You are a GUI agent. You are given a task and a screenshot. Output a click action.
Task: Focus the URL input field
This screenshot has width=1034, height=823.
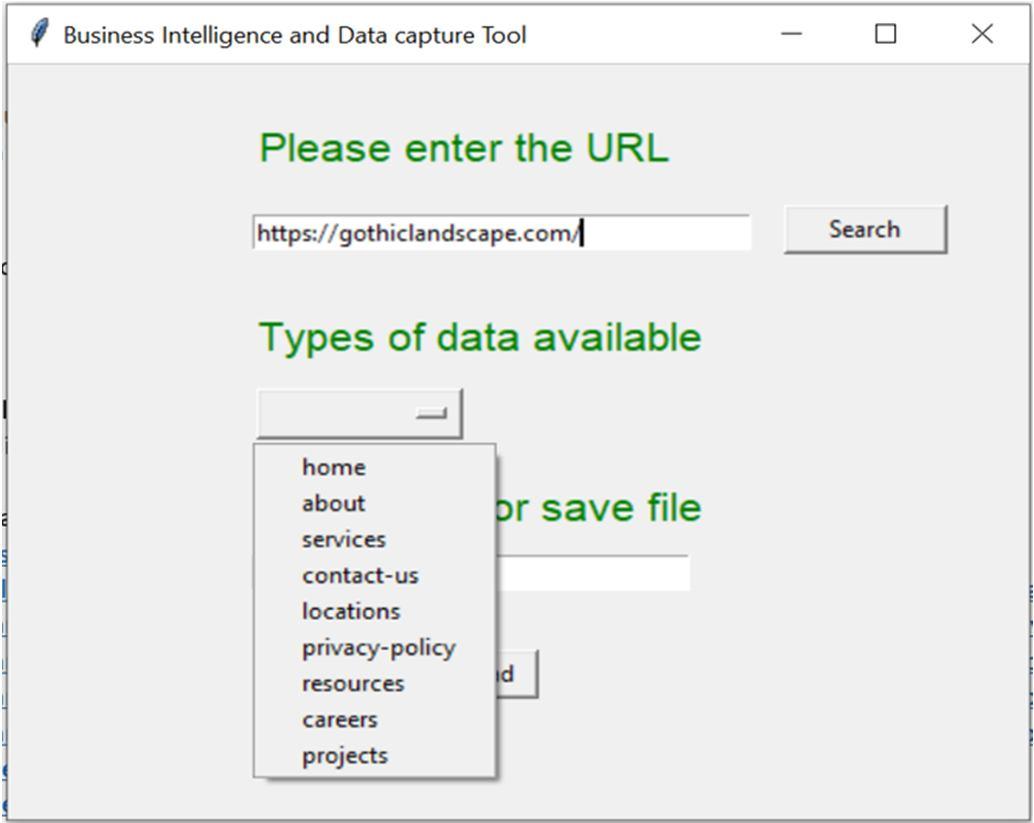coord(500,233)
